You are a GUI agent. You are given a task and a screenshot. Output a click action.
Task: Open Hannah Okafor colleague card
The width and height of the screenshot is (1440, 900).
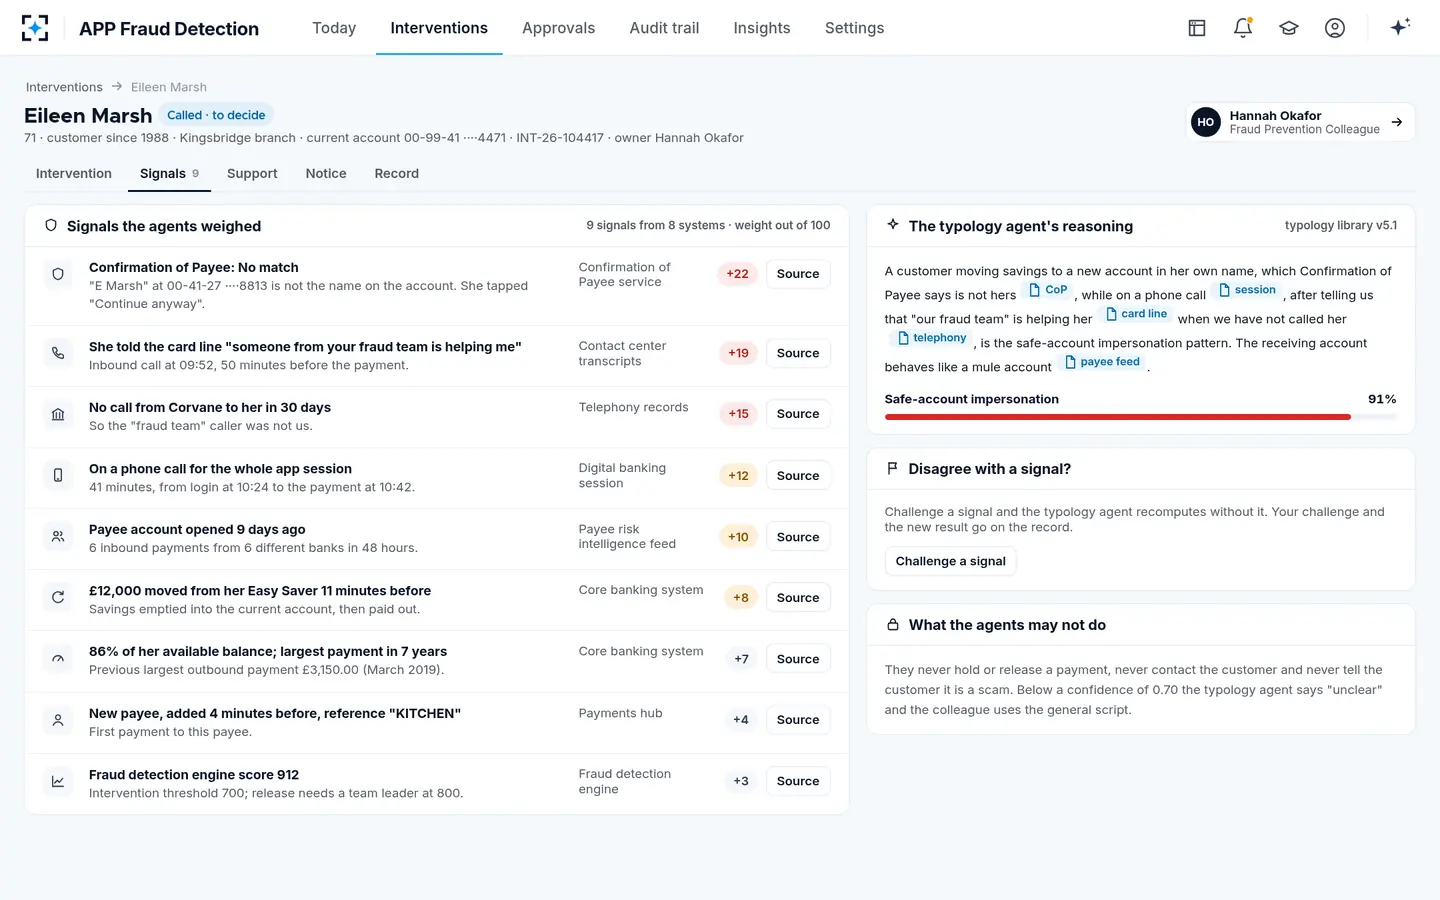click(1300, 122)
